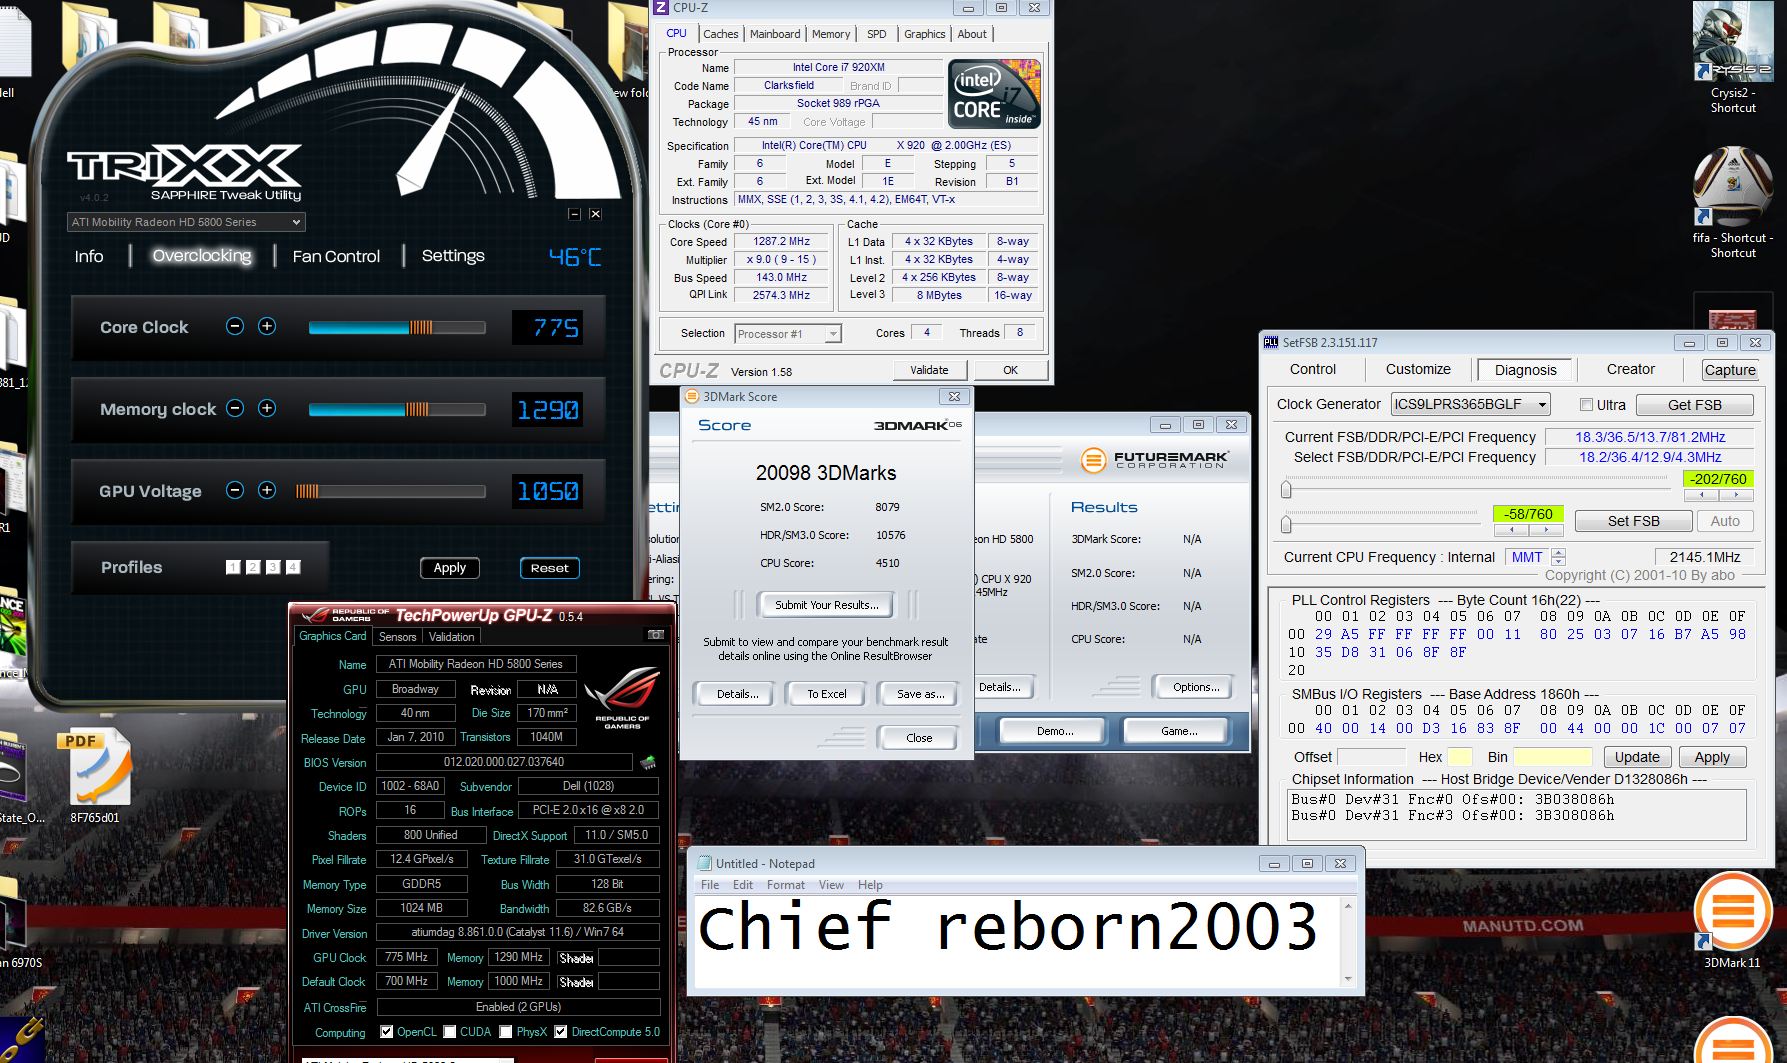The image size is (1787, 1063).
Task: Toggle the CUDA checkbox in GPU-Z
Action: 450,1032
